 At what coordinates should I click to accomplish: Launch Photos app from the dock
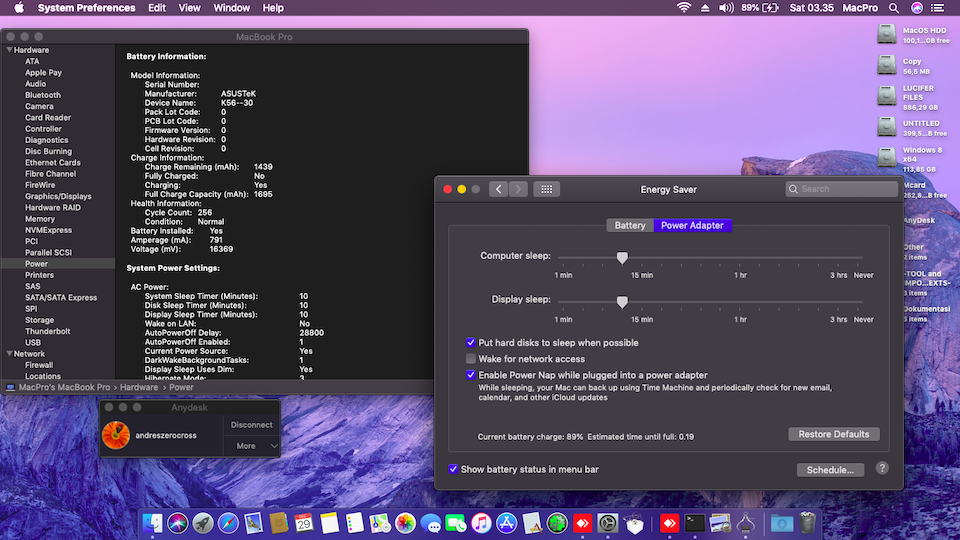(x=405, y=523)
